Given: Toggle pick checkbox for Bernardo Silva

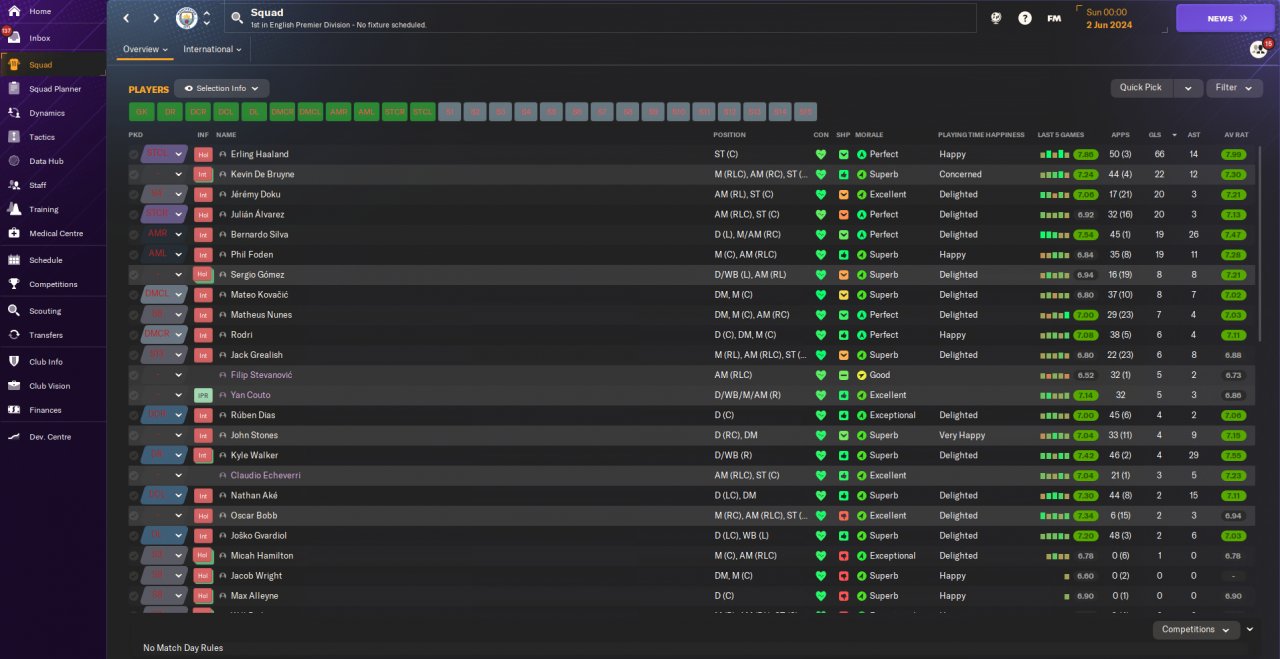Looking at the screenshot, I should coord(134,235).
